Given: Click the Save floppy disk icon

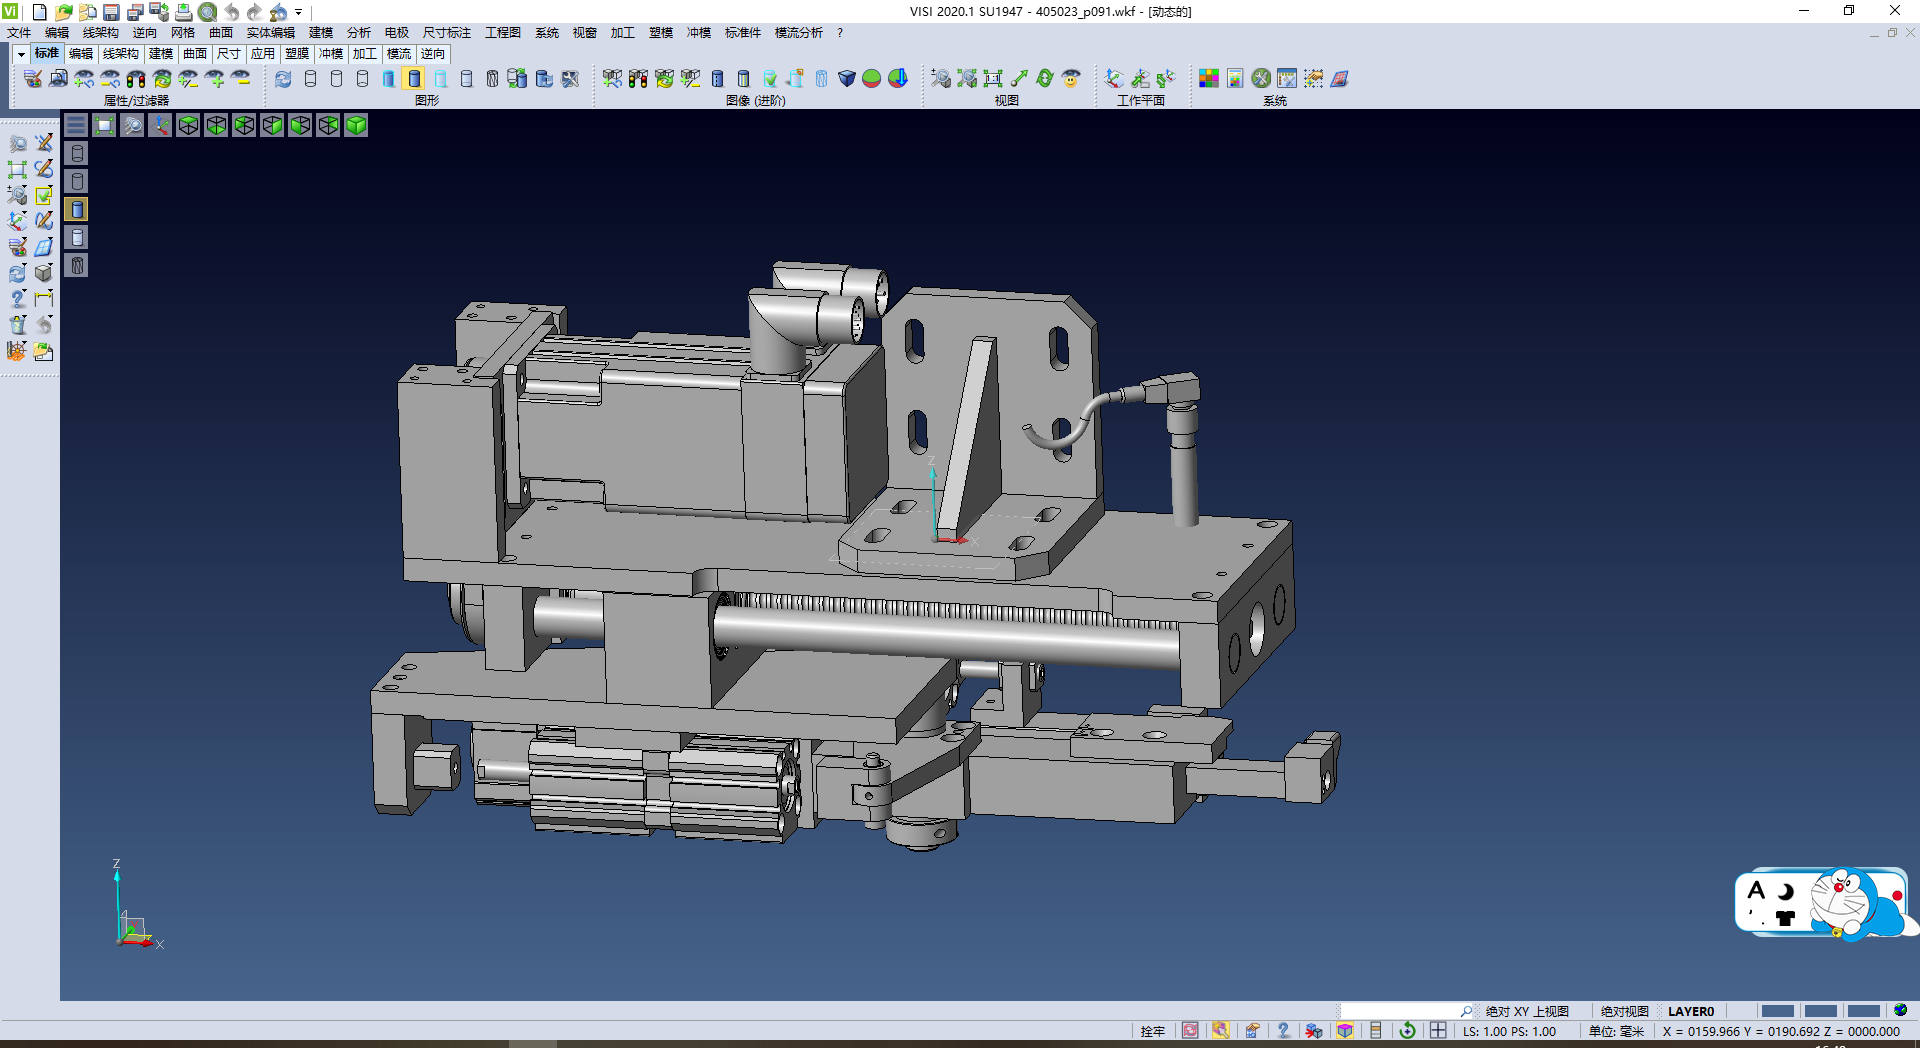Looking at the screenshot, I should [x=111, y=12].
